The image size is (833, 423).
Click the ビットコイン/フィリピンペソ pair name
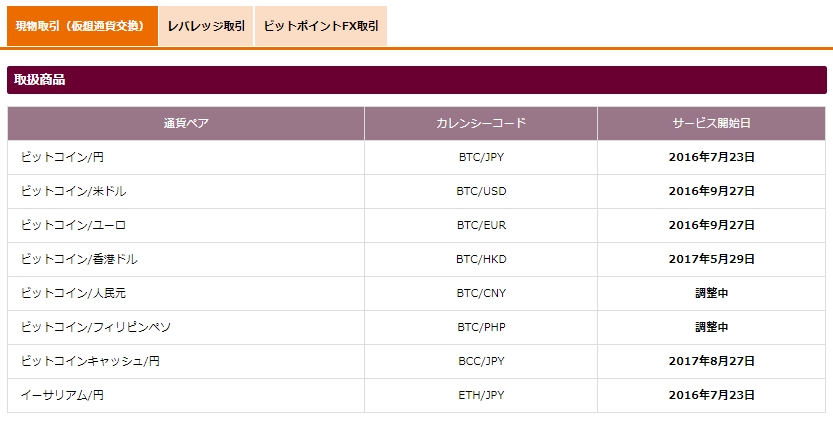click(89, 327)
